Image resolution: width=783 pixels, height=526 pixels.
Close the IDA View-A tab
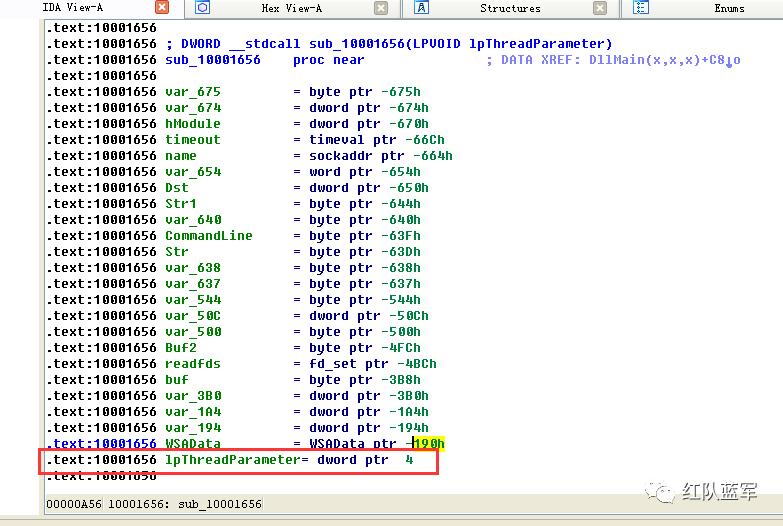point(162,7)
